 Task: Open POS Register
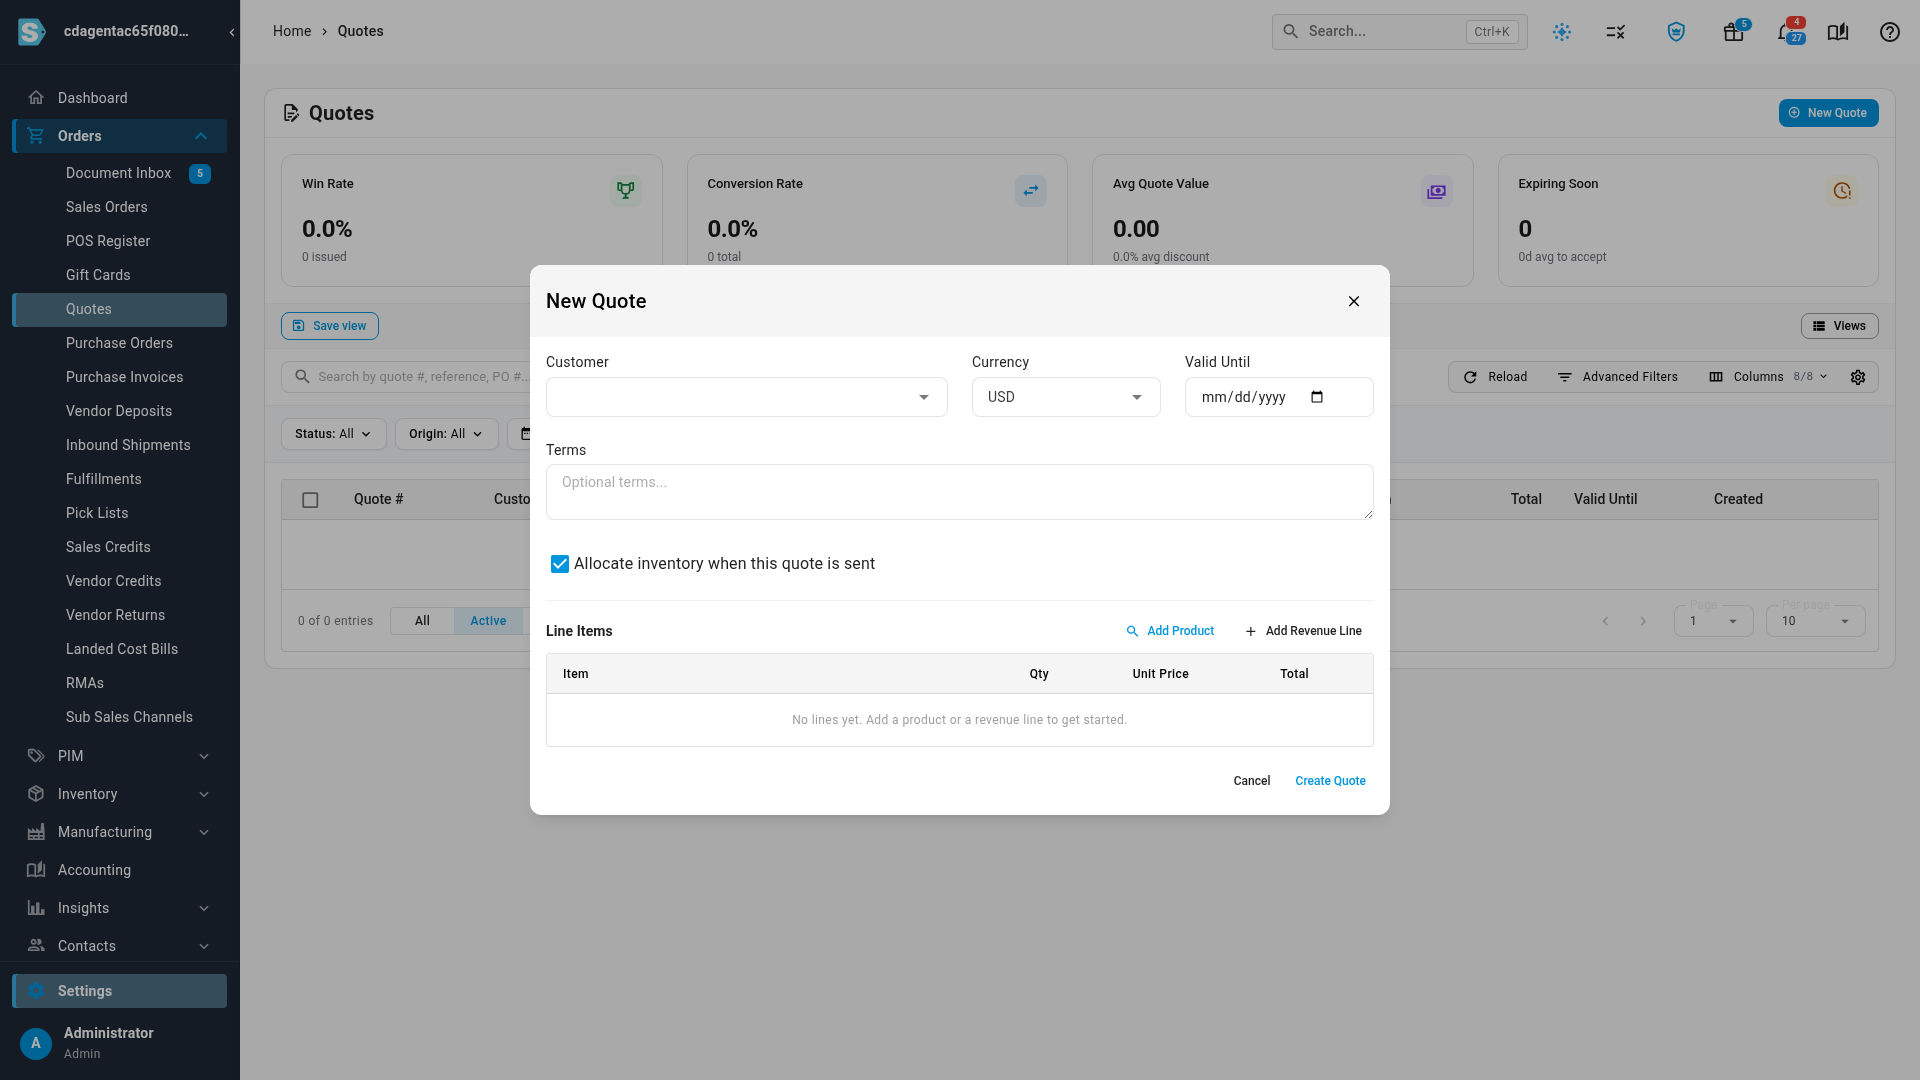pyautogui.click(x=120, y=241)
